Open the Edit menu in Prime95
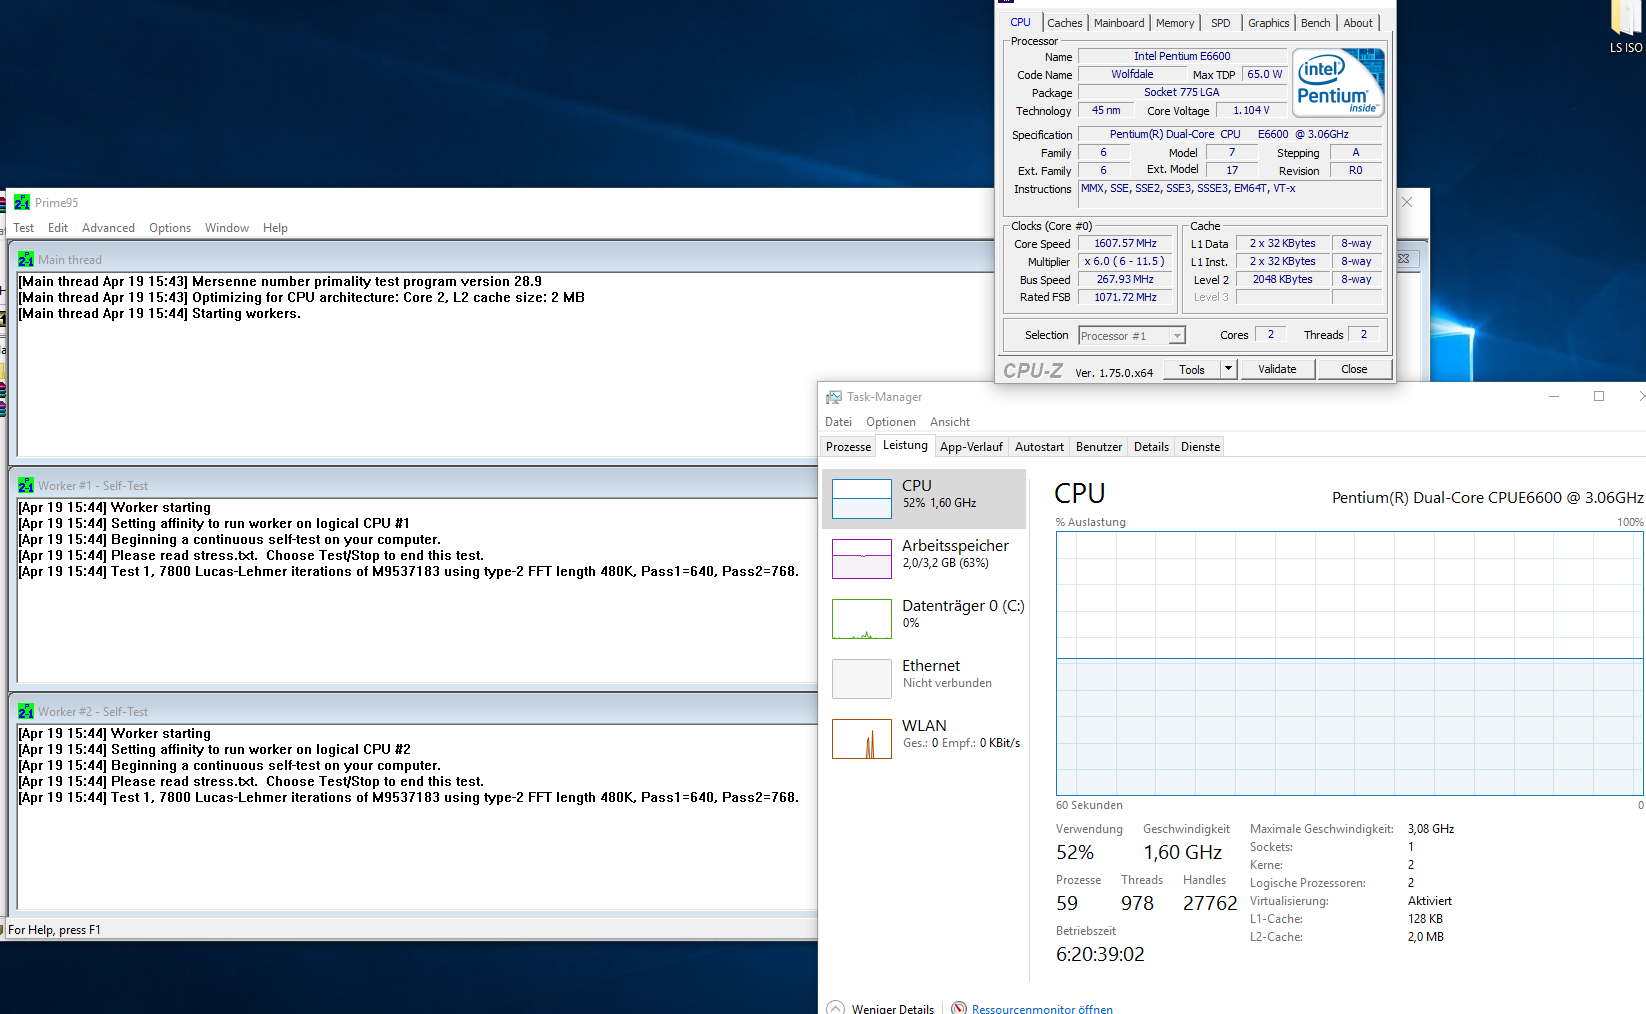The width and height of the screenshot is (1646, 1014). click(58, 228)
